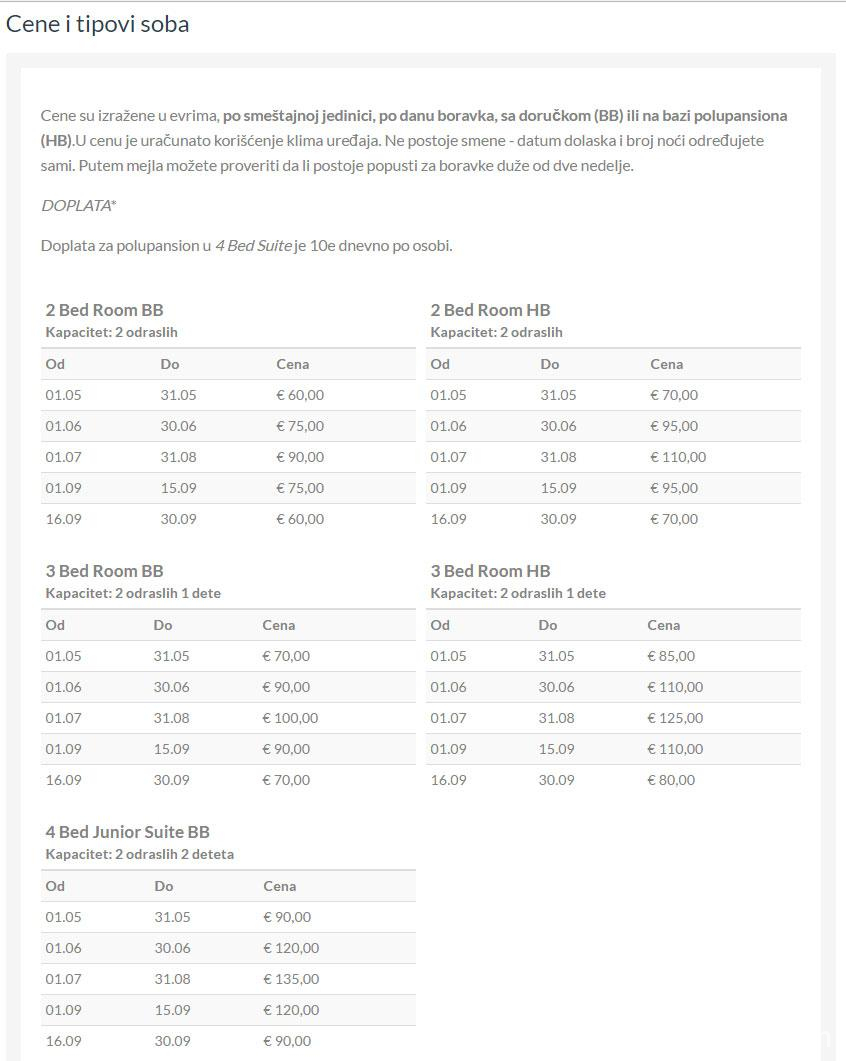Click 'Cena' column header in 2 Bed Room BB table
This screenshot has width=846, height=1061.
pyautogui.click(x=293, y=364)
